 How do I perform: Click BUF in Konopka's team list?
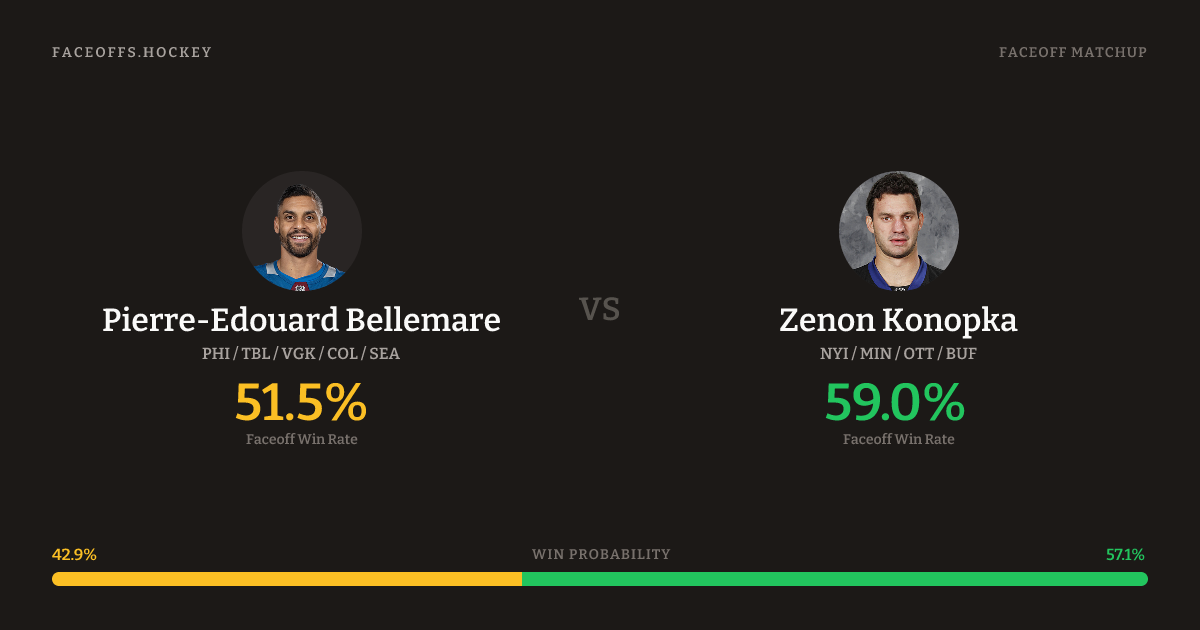point(962,353)
